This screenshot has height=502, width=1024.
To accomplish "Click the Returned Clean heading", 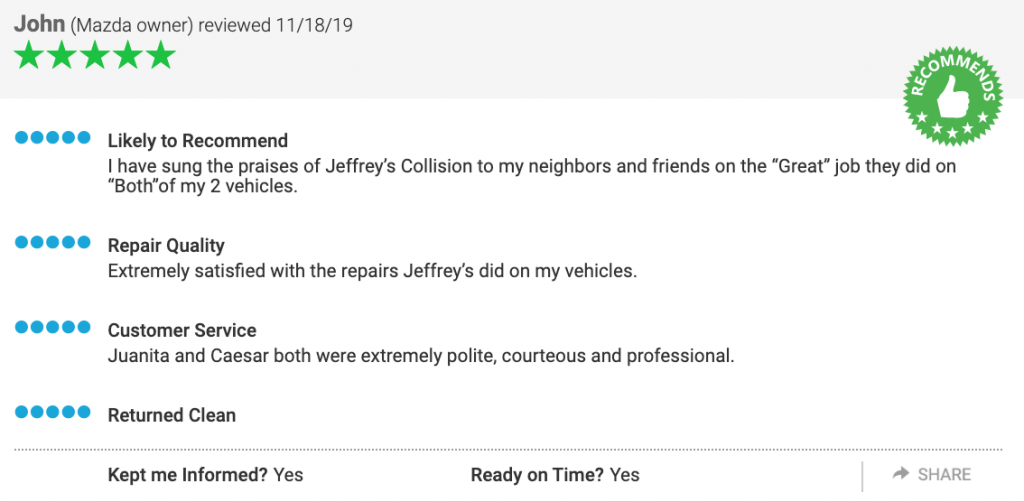I will (x=172, y=415).
